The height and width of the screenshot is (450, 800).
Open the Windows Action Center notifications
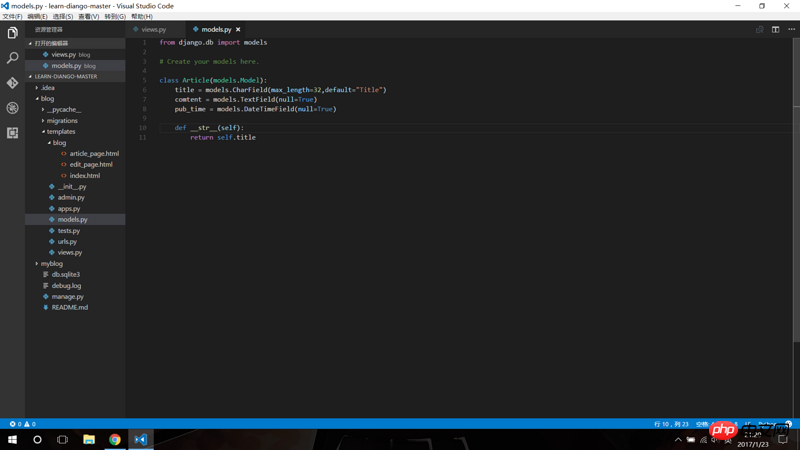[783, 439]
